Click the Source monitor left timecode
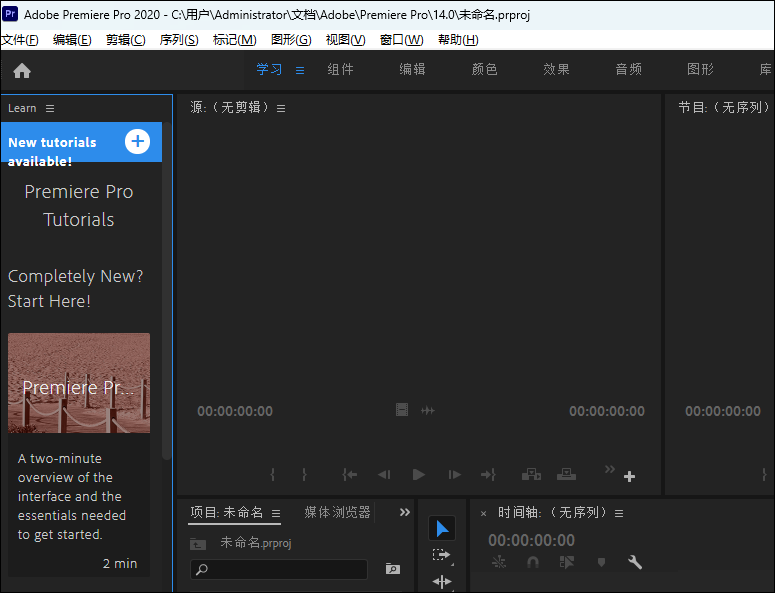Image resolution: width=775 pixels, height=593 pixels. 235,411
